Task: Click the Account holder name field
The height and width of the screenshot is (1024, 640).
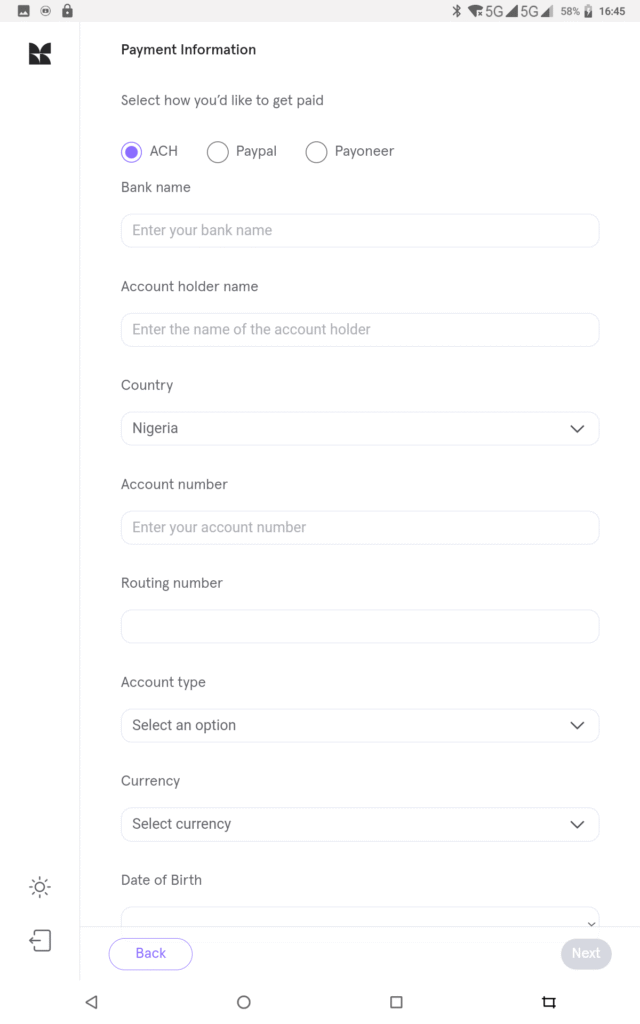Action: pyautogui.click(x=360, y=329)
